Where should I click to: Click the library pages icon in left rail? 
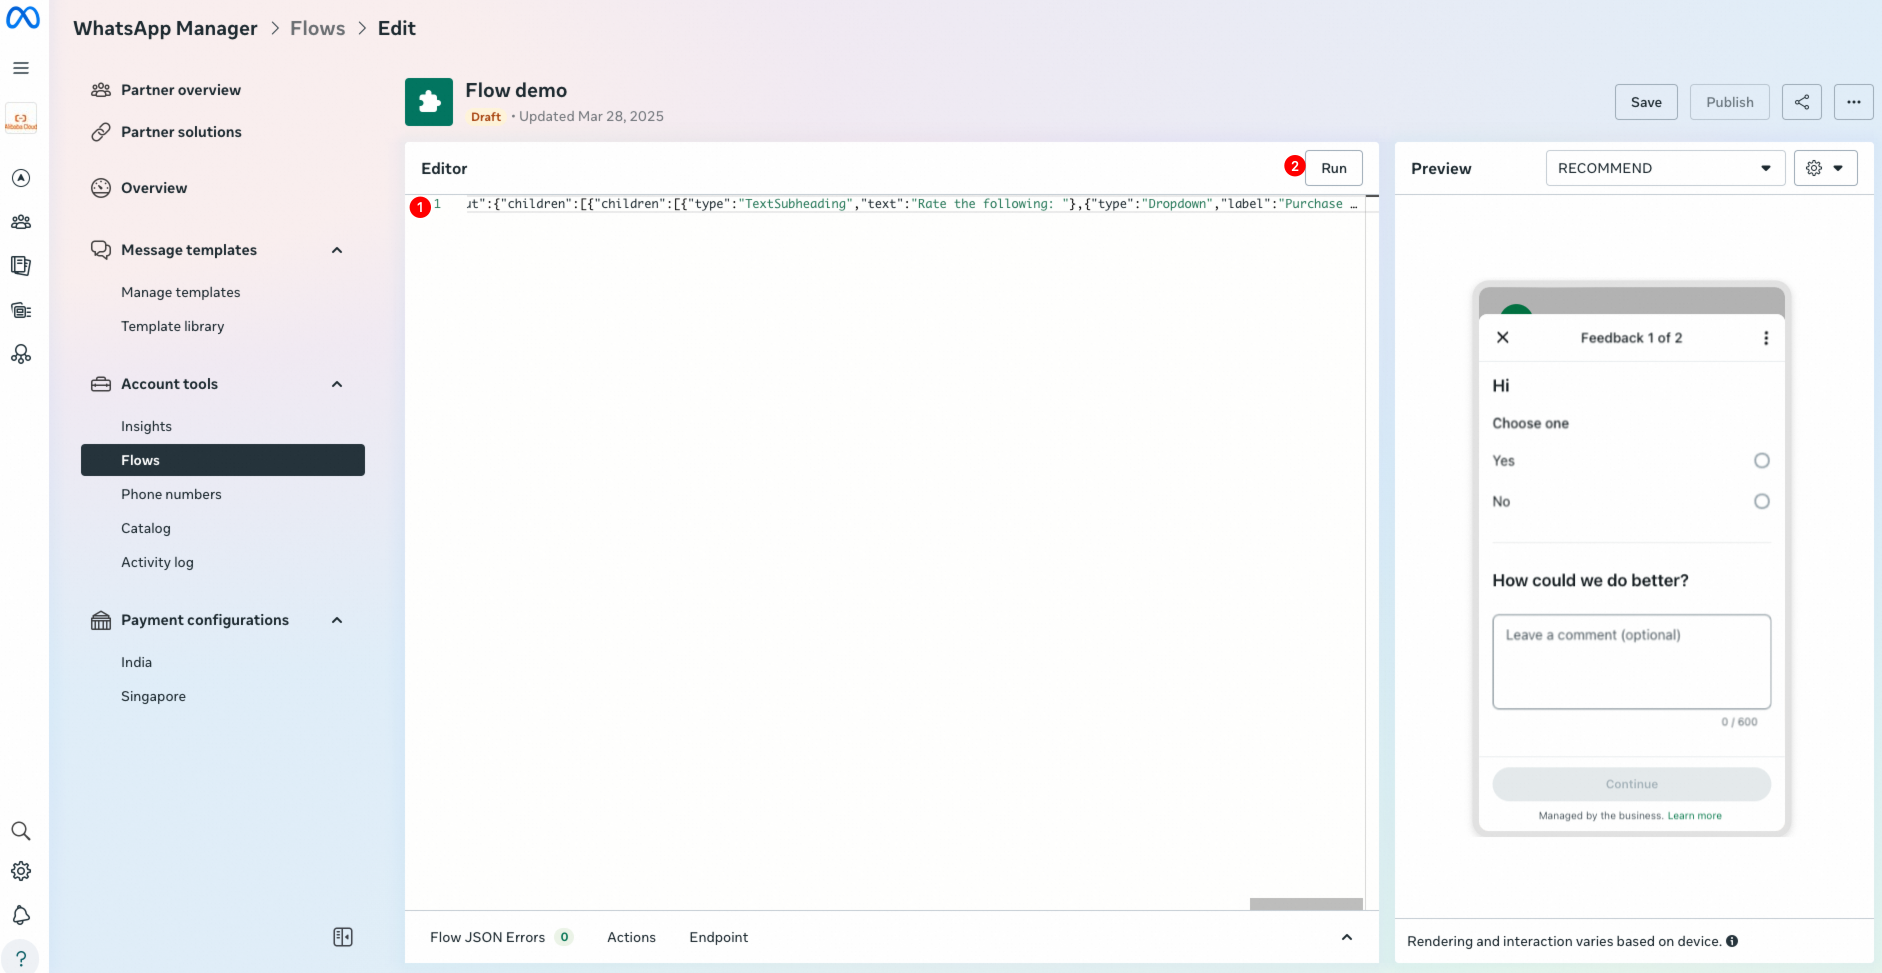pos(21,266)
